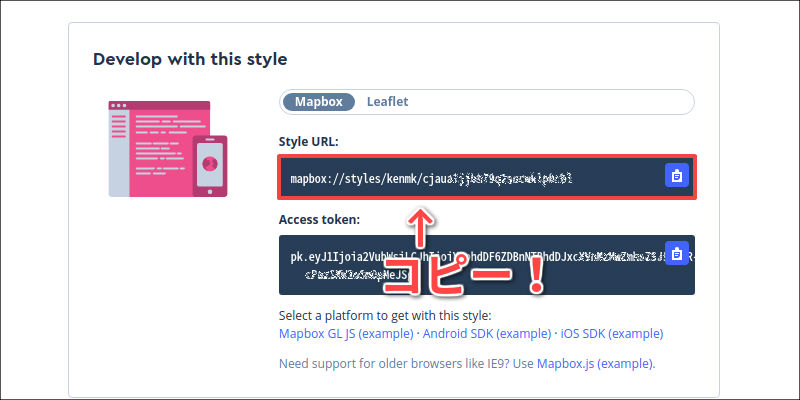Select the Mapbox tab
Image resolution: width=800 pixels, height=400 pixels.
tap(319, 102)
